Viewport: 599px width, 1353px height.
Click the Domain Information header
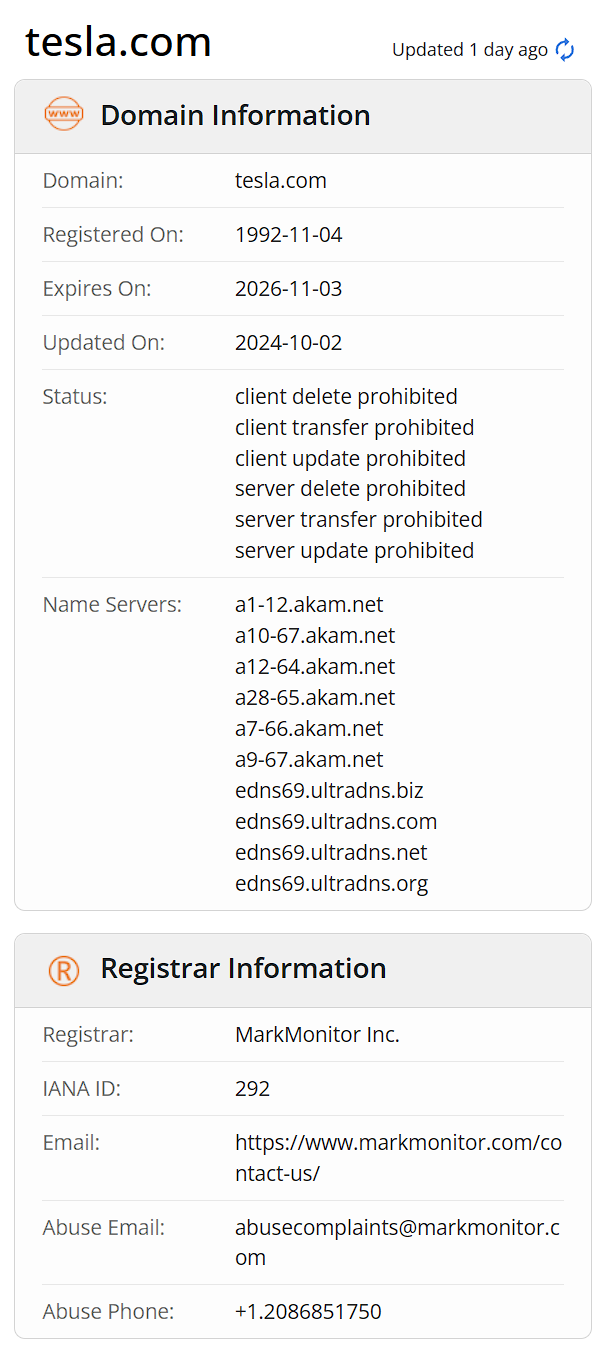[235, 115]
